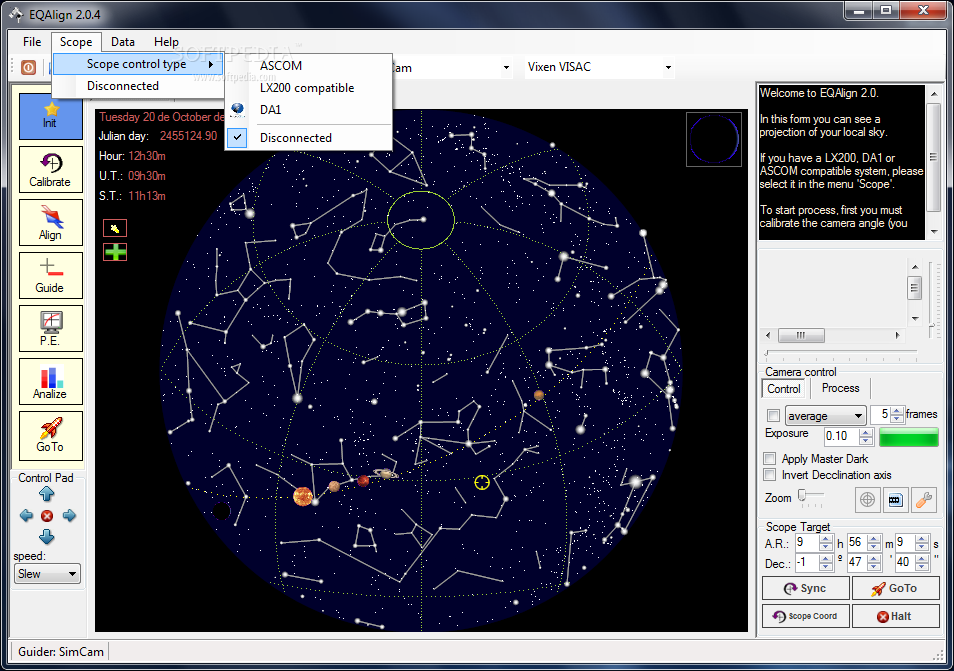
Task: Click the Scope Coord button
Action: [x=806, y=616]
